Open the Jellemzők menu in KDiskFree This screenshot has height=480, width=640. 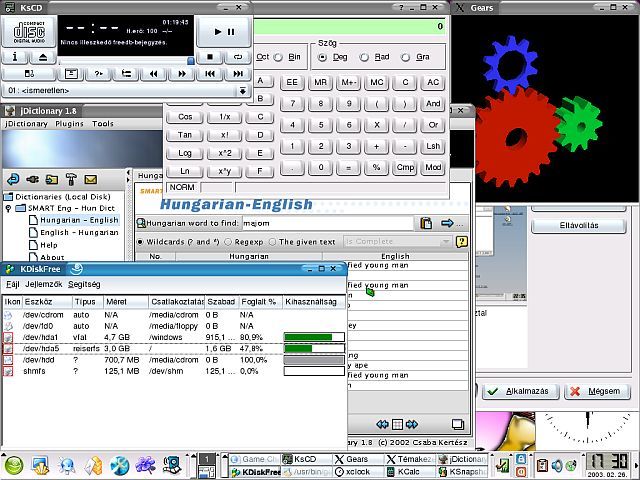point(43,285)
